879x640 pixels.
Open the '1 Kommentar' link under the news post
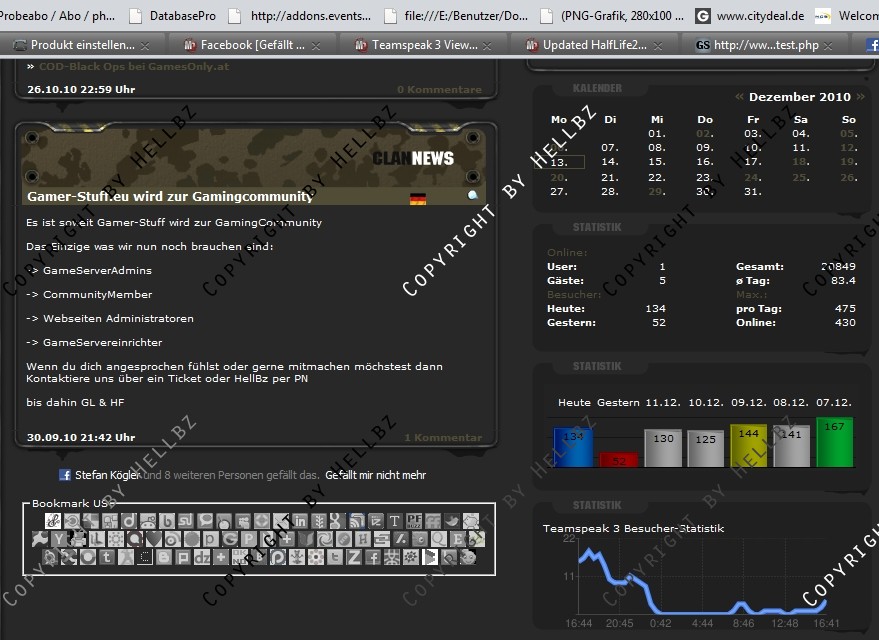(x=443, y=437)
